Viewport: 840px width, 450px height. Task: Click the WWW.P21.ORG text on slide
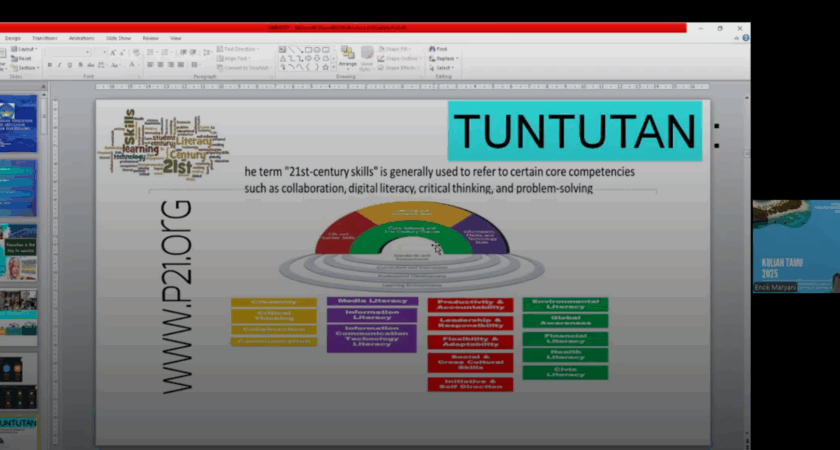[176, 297]
